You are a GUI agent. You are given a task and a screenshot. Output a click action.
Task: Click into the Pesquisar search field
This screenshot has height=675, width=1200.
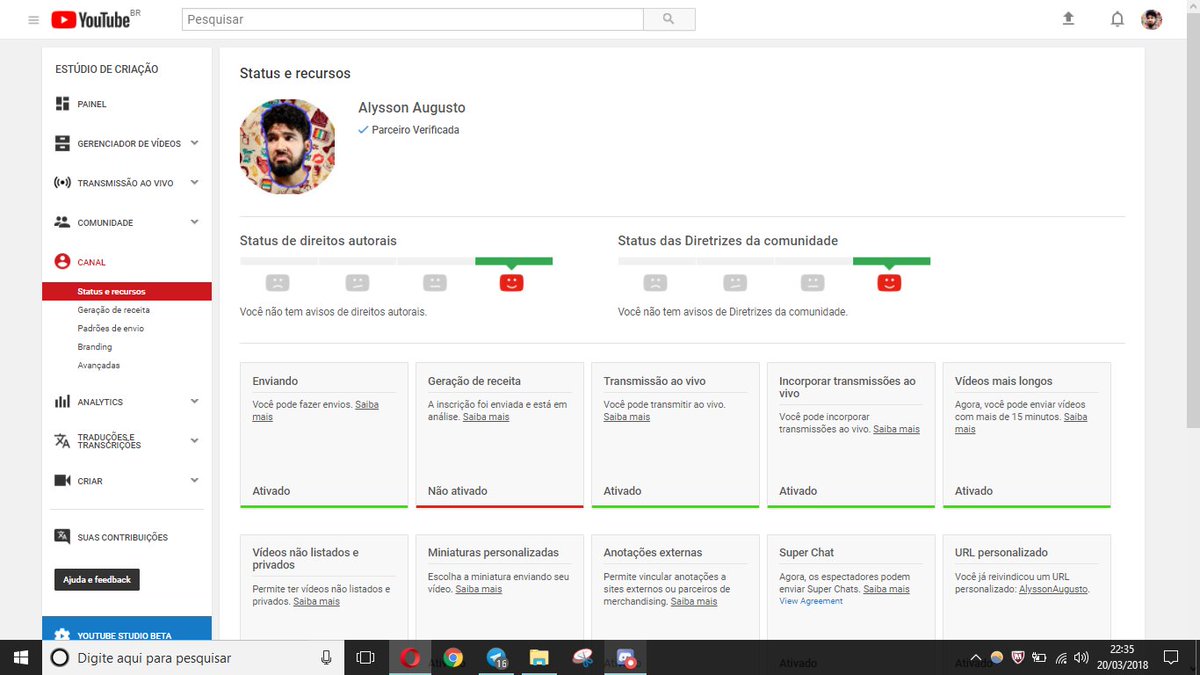[413, 19]
